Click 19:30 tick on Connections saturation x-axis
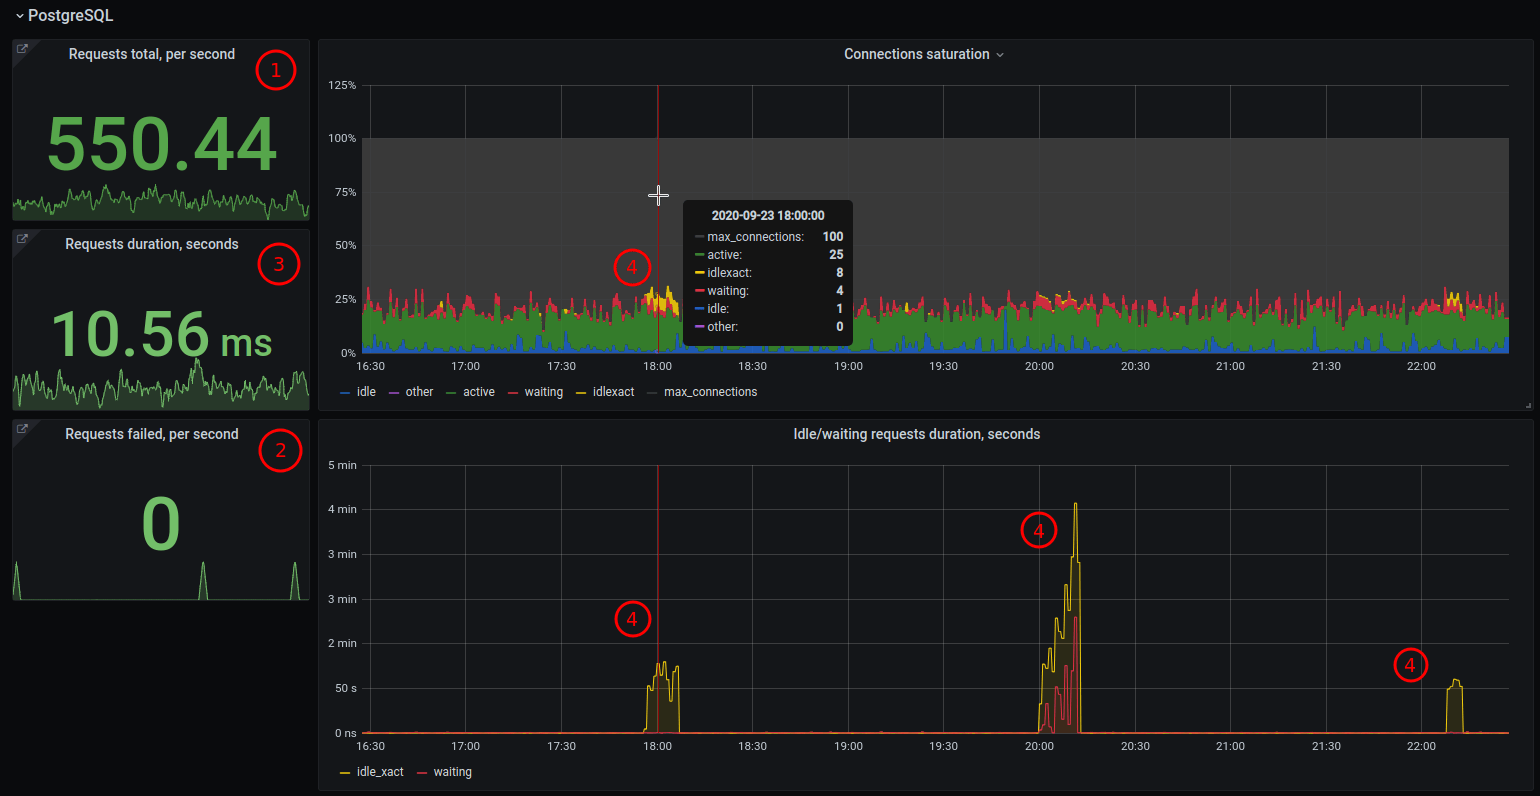 [943, 366]
